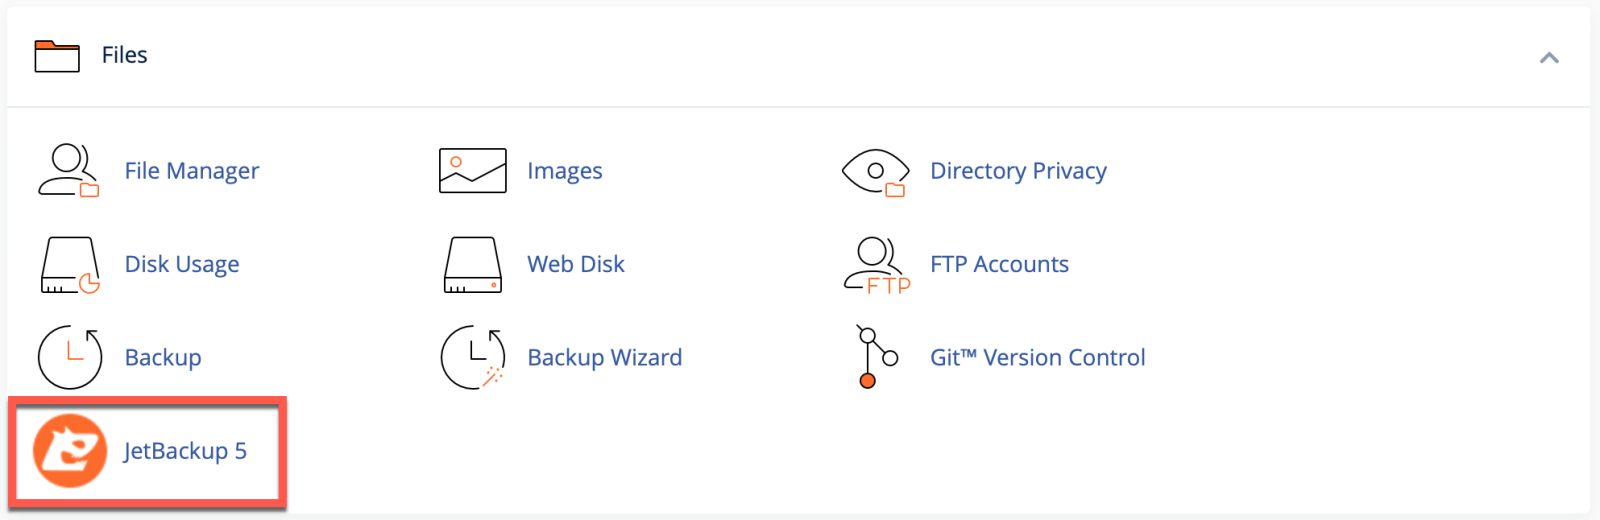This screenshot has height=520, width=1600.
Task: Click the Backup clock icon
Action: click(x=69, y=357)
